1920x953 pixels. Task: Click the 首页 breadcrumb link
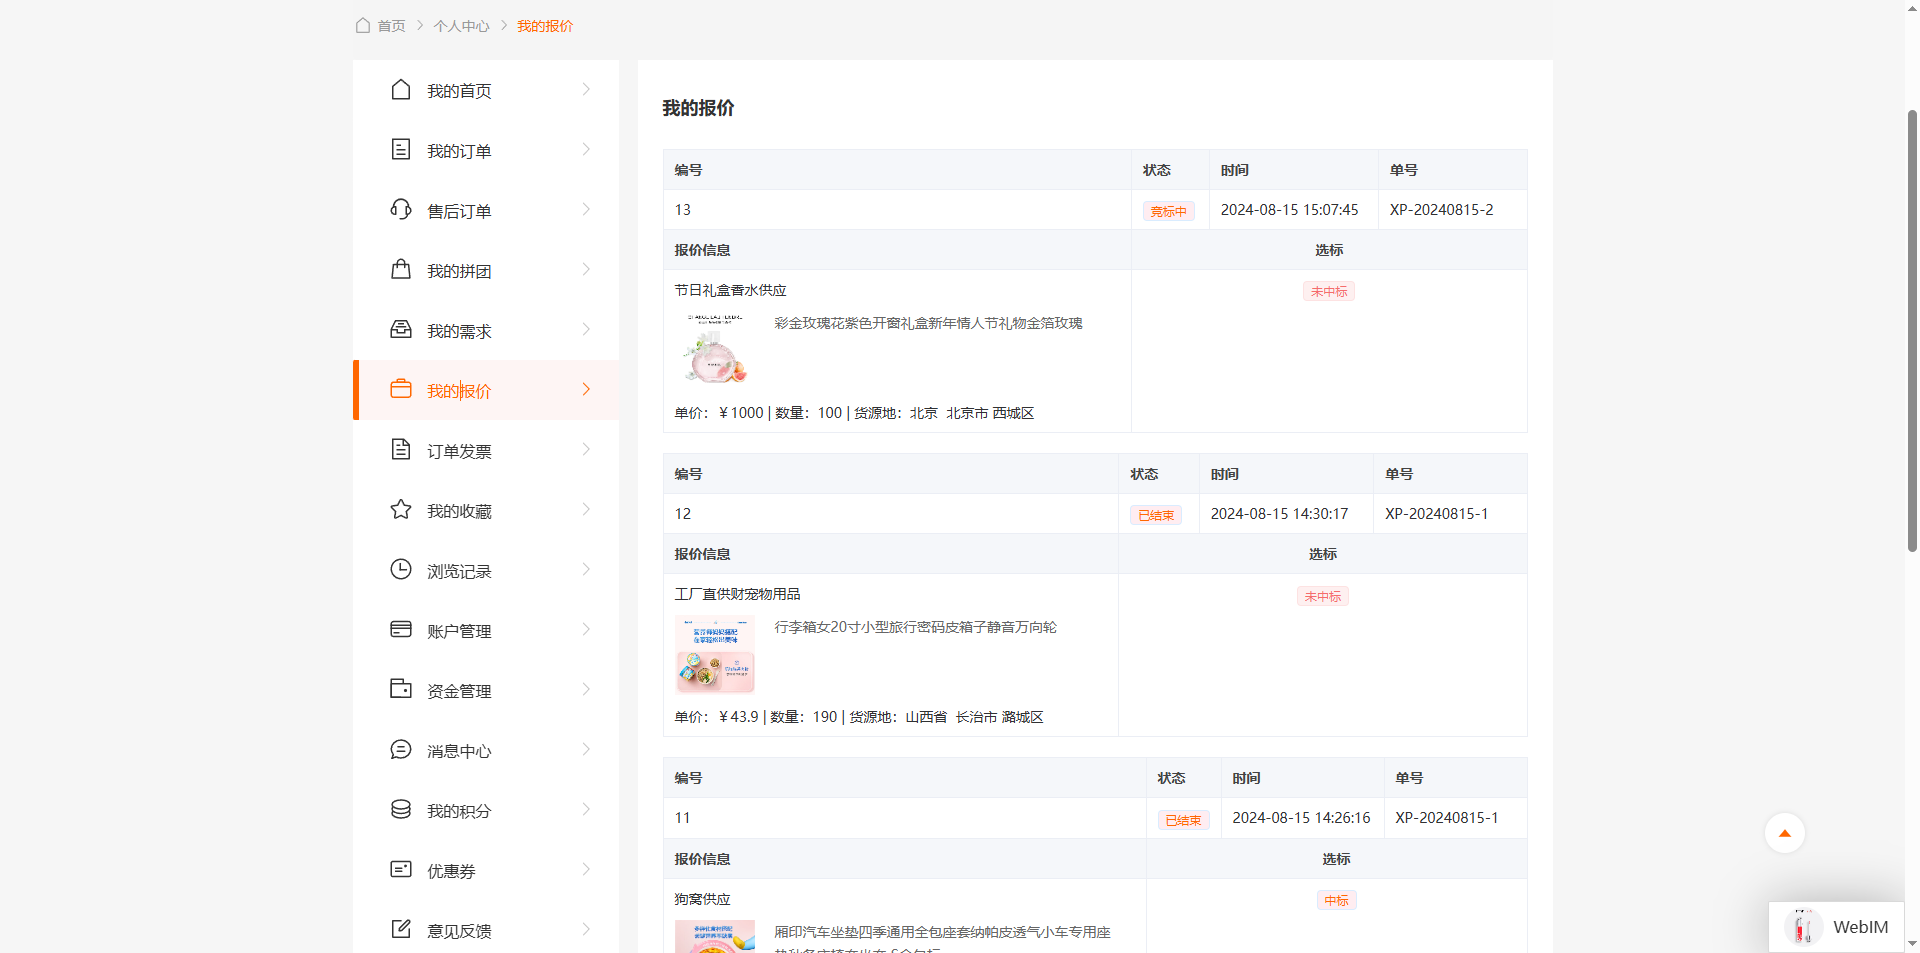click(x=391, y=26)
